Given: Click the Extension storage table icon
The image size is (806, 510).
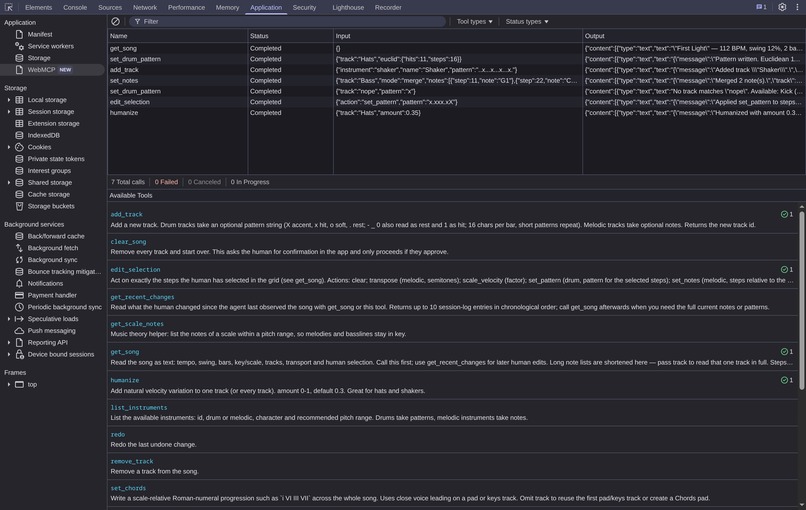Looking at the screenshot, I should [19, 123].
